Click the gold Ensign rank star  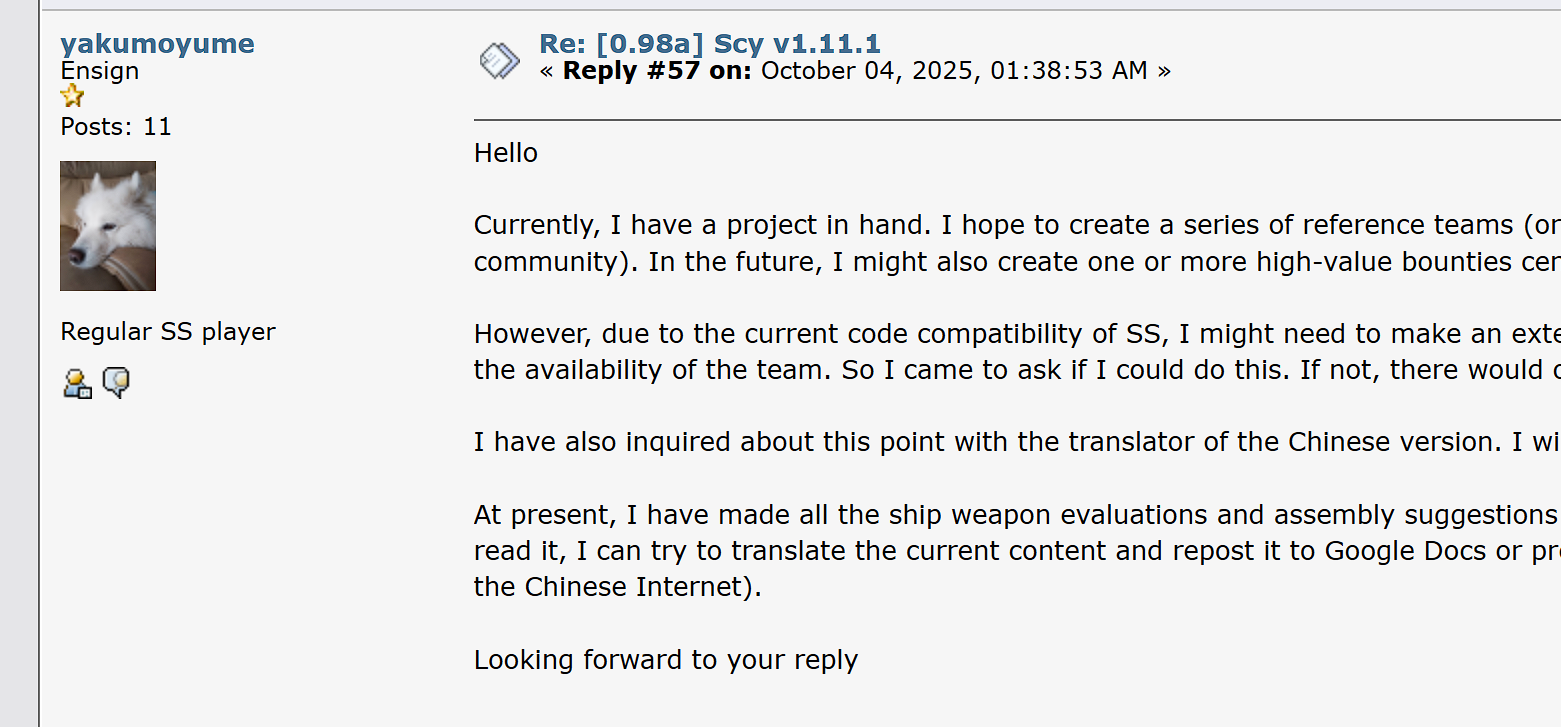(x=72, y=97)
